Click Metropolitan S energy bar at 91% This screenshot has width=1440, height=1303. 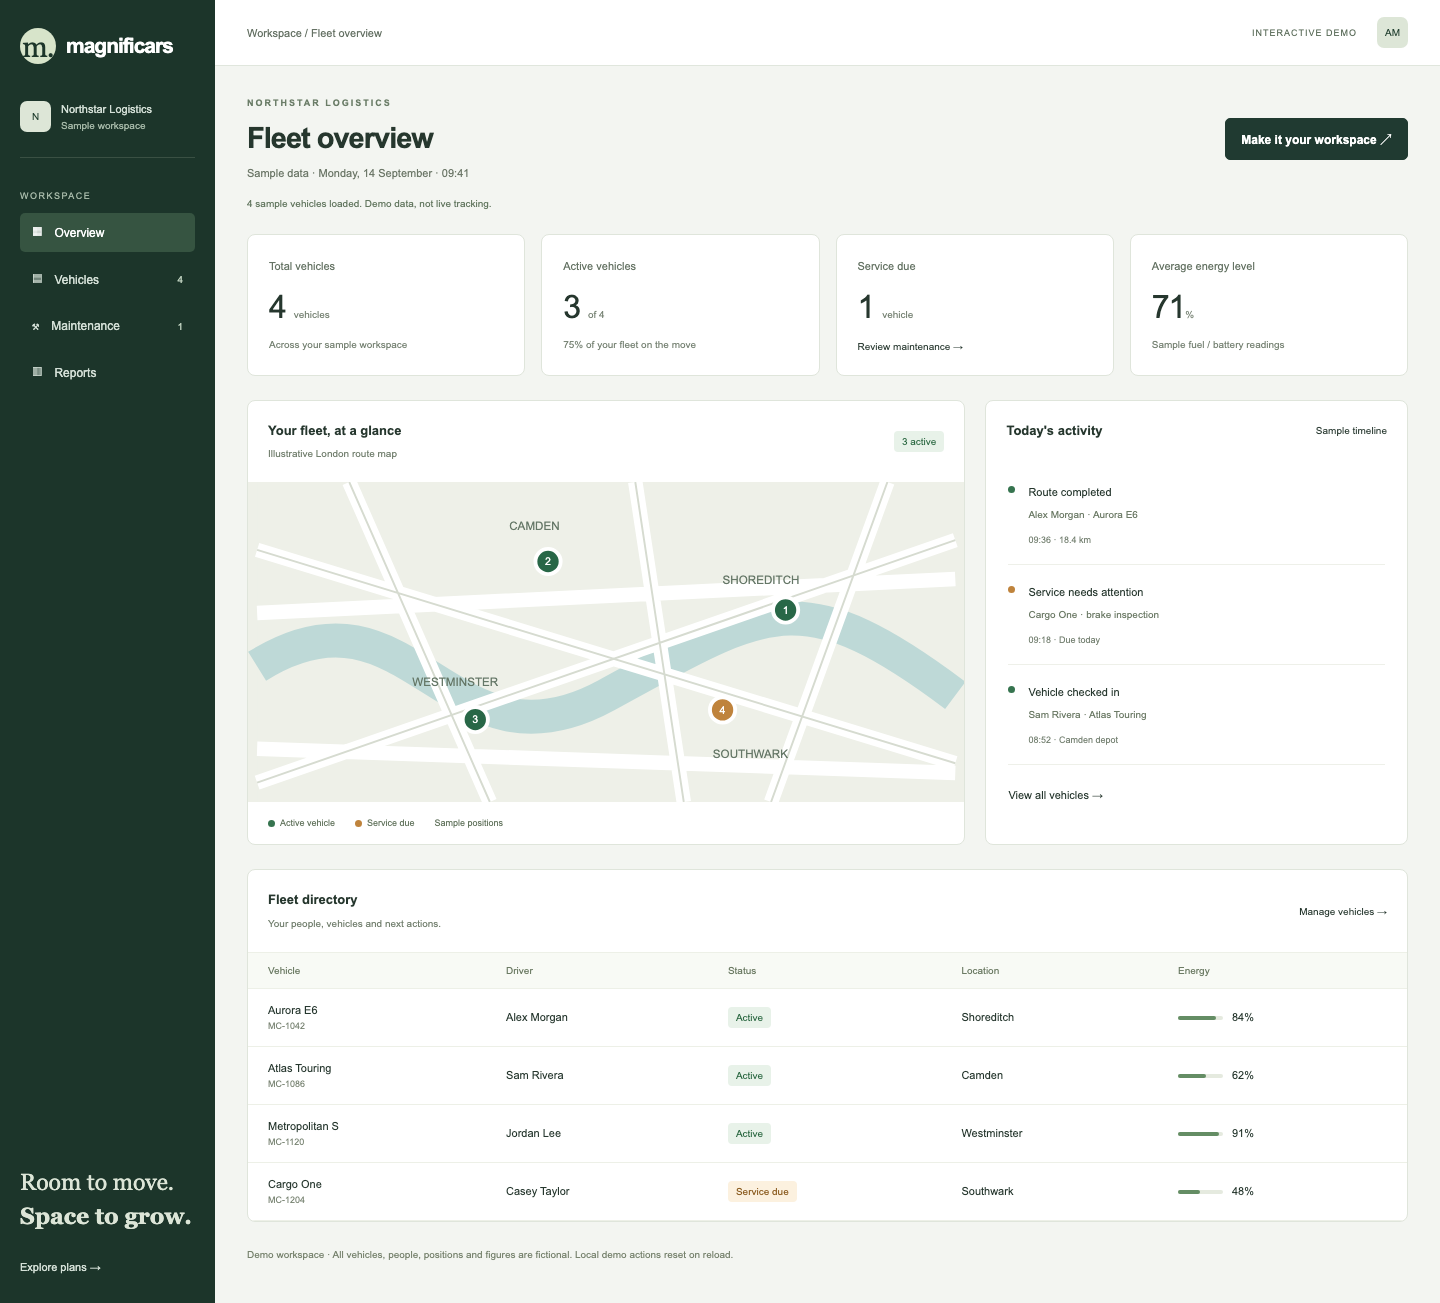(1200, 1134)
